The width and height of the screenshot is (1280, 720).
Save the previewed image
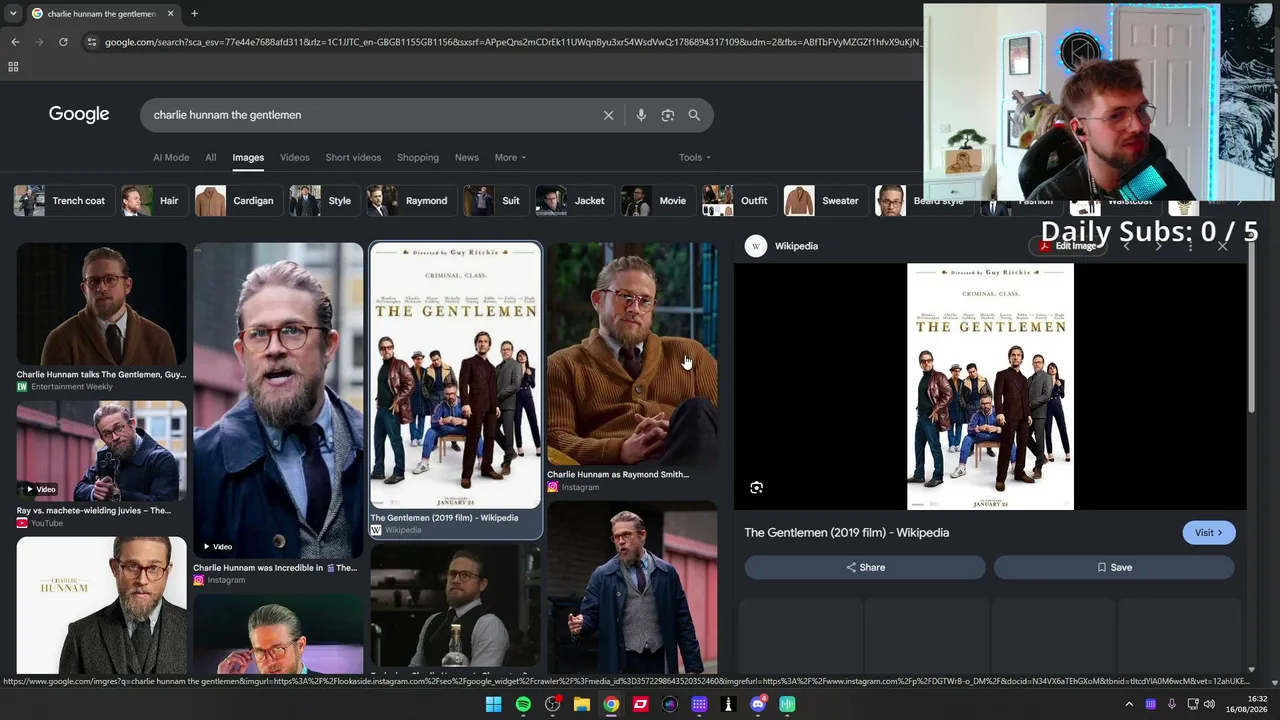point(1114,567)
